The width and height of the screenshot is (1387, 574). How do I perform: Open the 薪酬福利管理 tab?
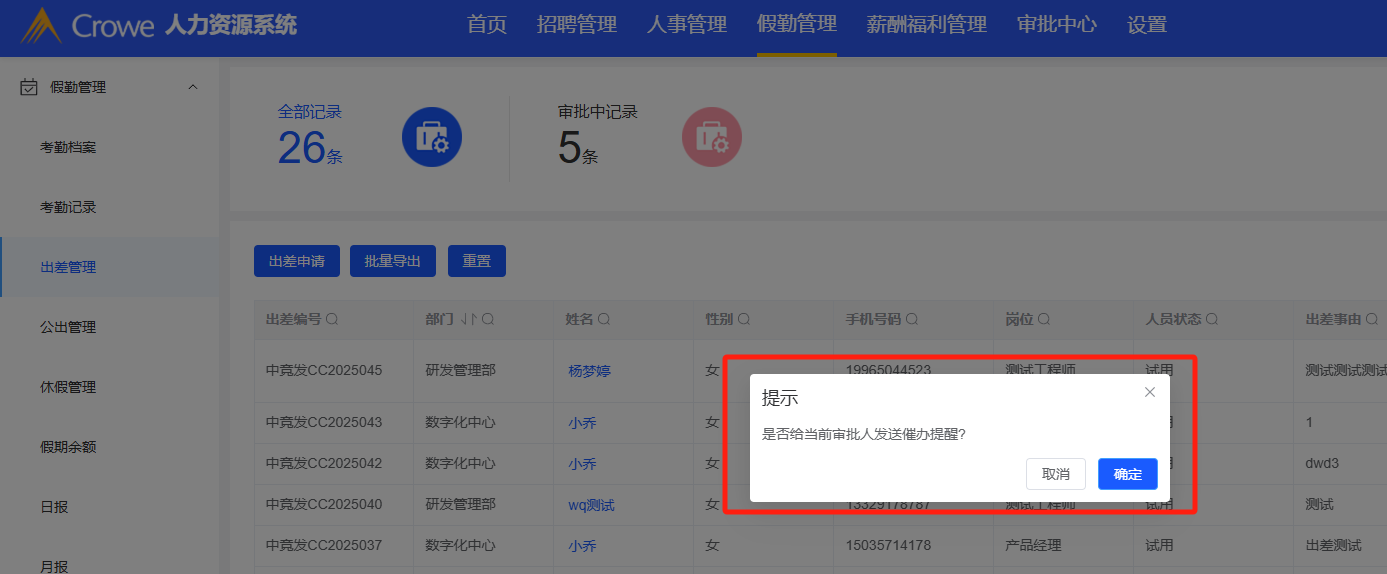click(x=927, y=25)
